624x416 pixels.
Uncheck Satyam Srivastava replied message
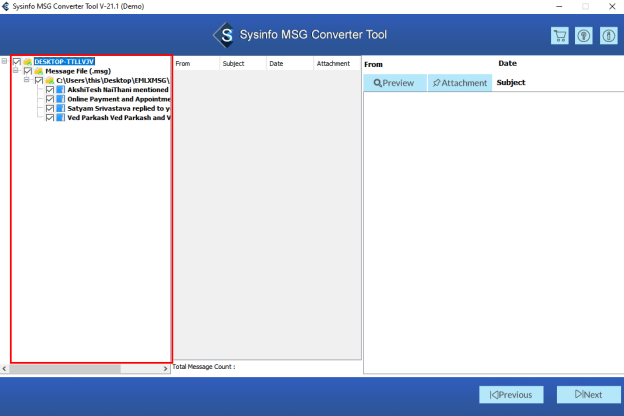pos(50,108)
